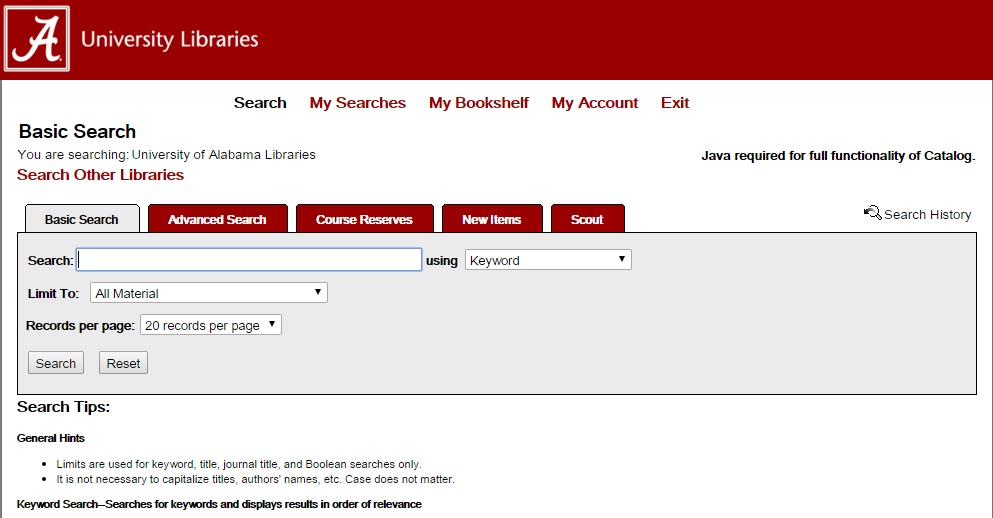Click the Search button
993x518 pixels.
click(56, 363)
